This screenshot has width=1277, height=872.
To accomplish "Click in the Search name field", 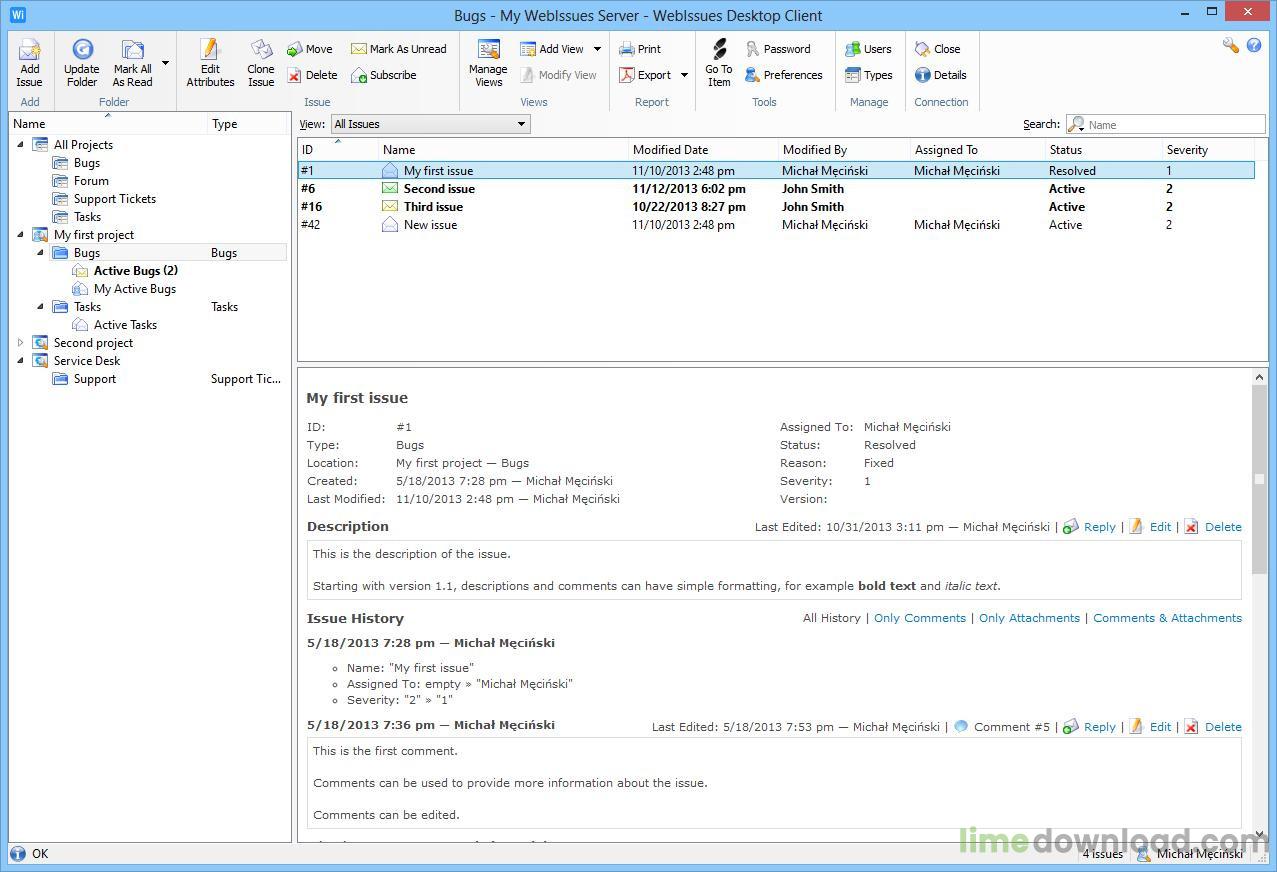I will (x=1165, y=124).
